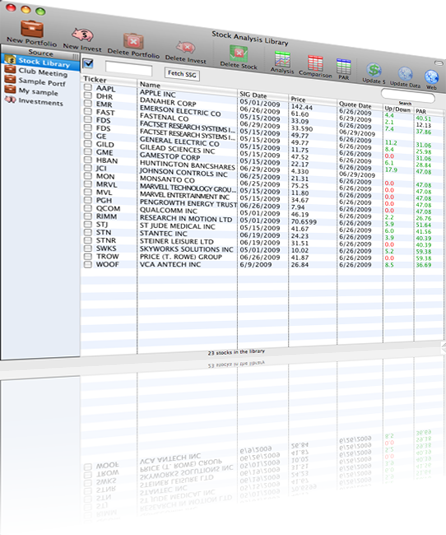Check the DHR row checkbox
446x535 pixels.
(88, 95)
